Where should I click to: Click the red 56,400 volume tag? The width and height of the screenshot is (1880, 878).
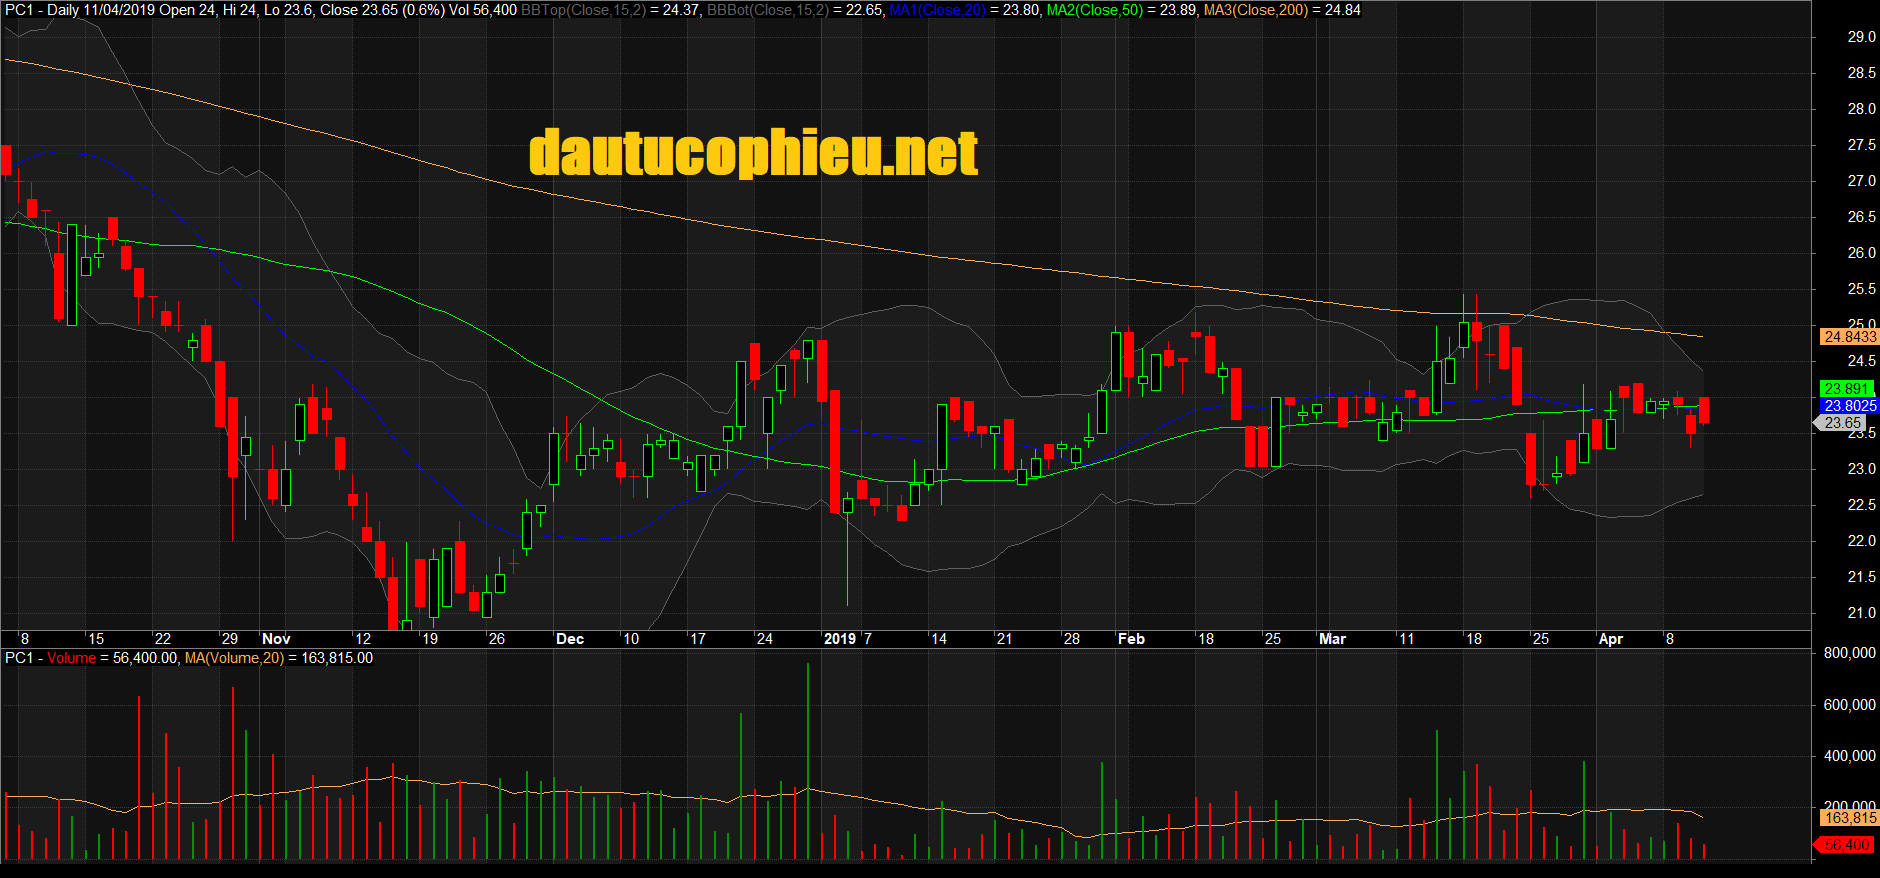(1845, 845)
